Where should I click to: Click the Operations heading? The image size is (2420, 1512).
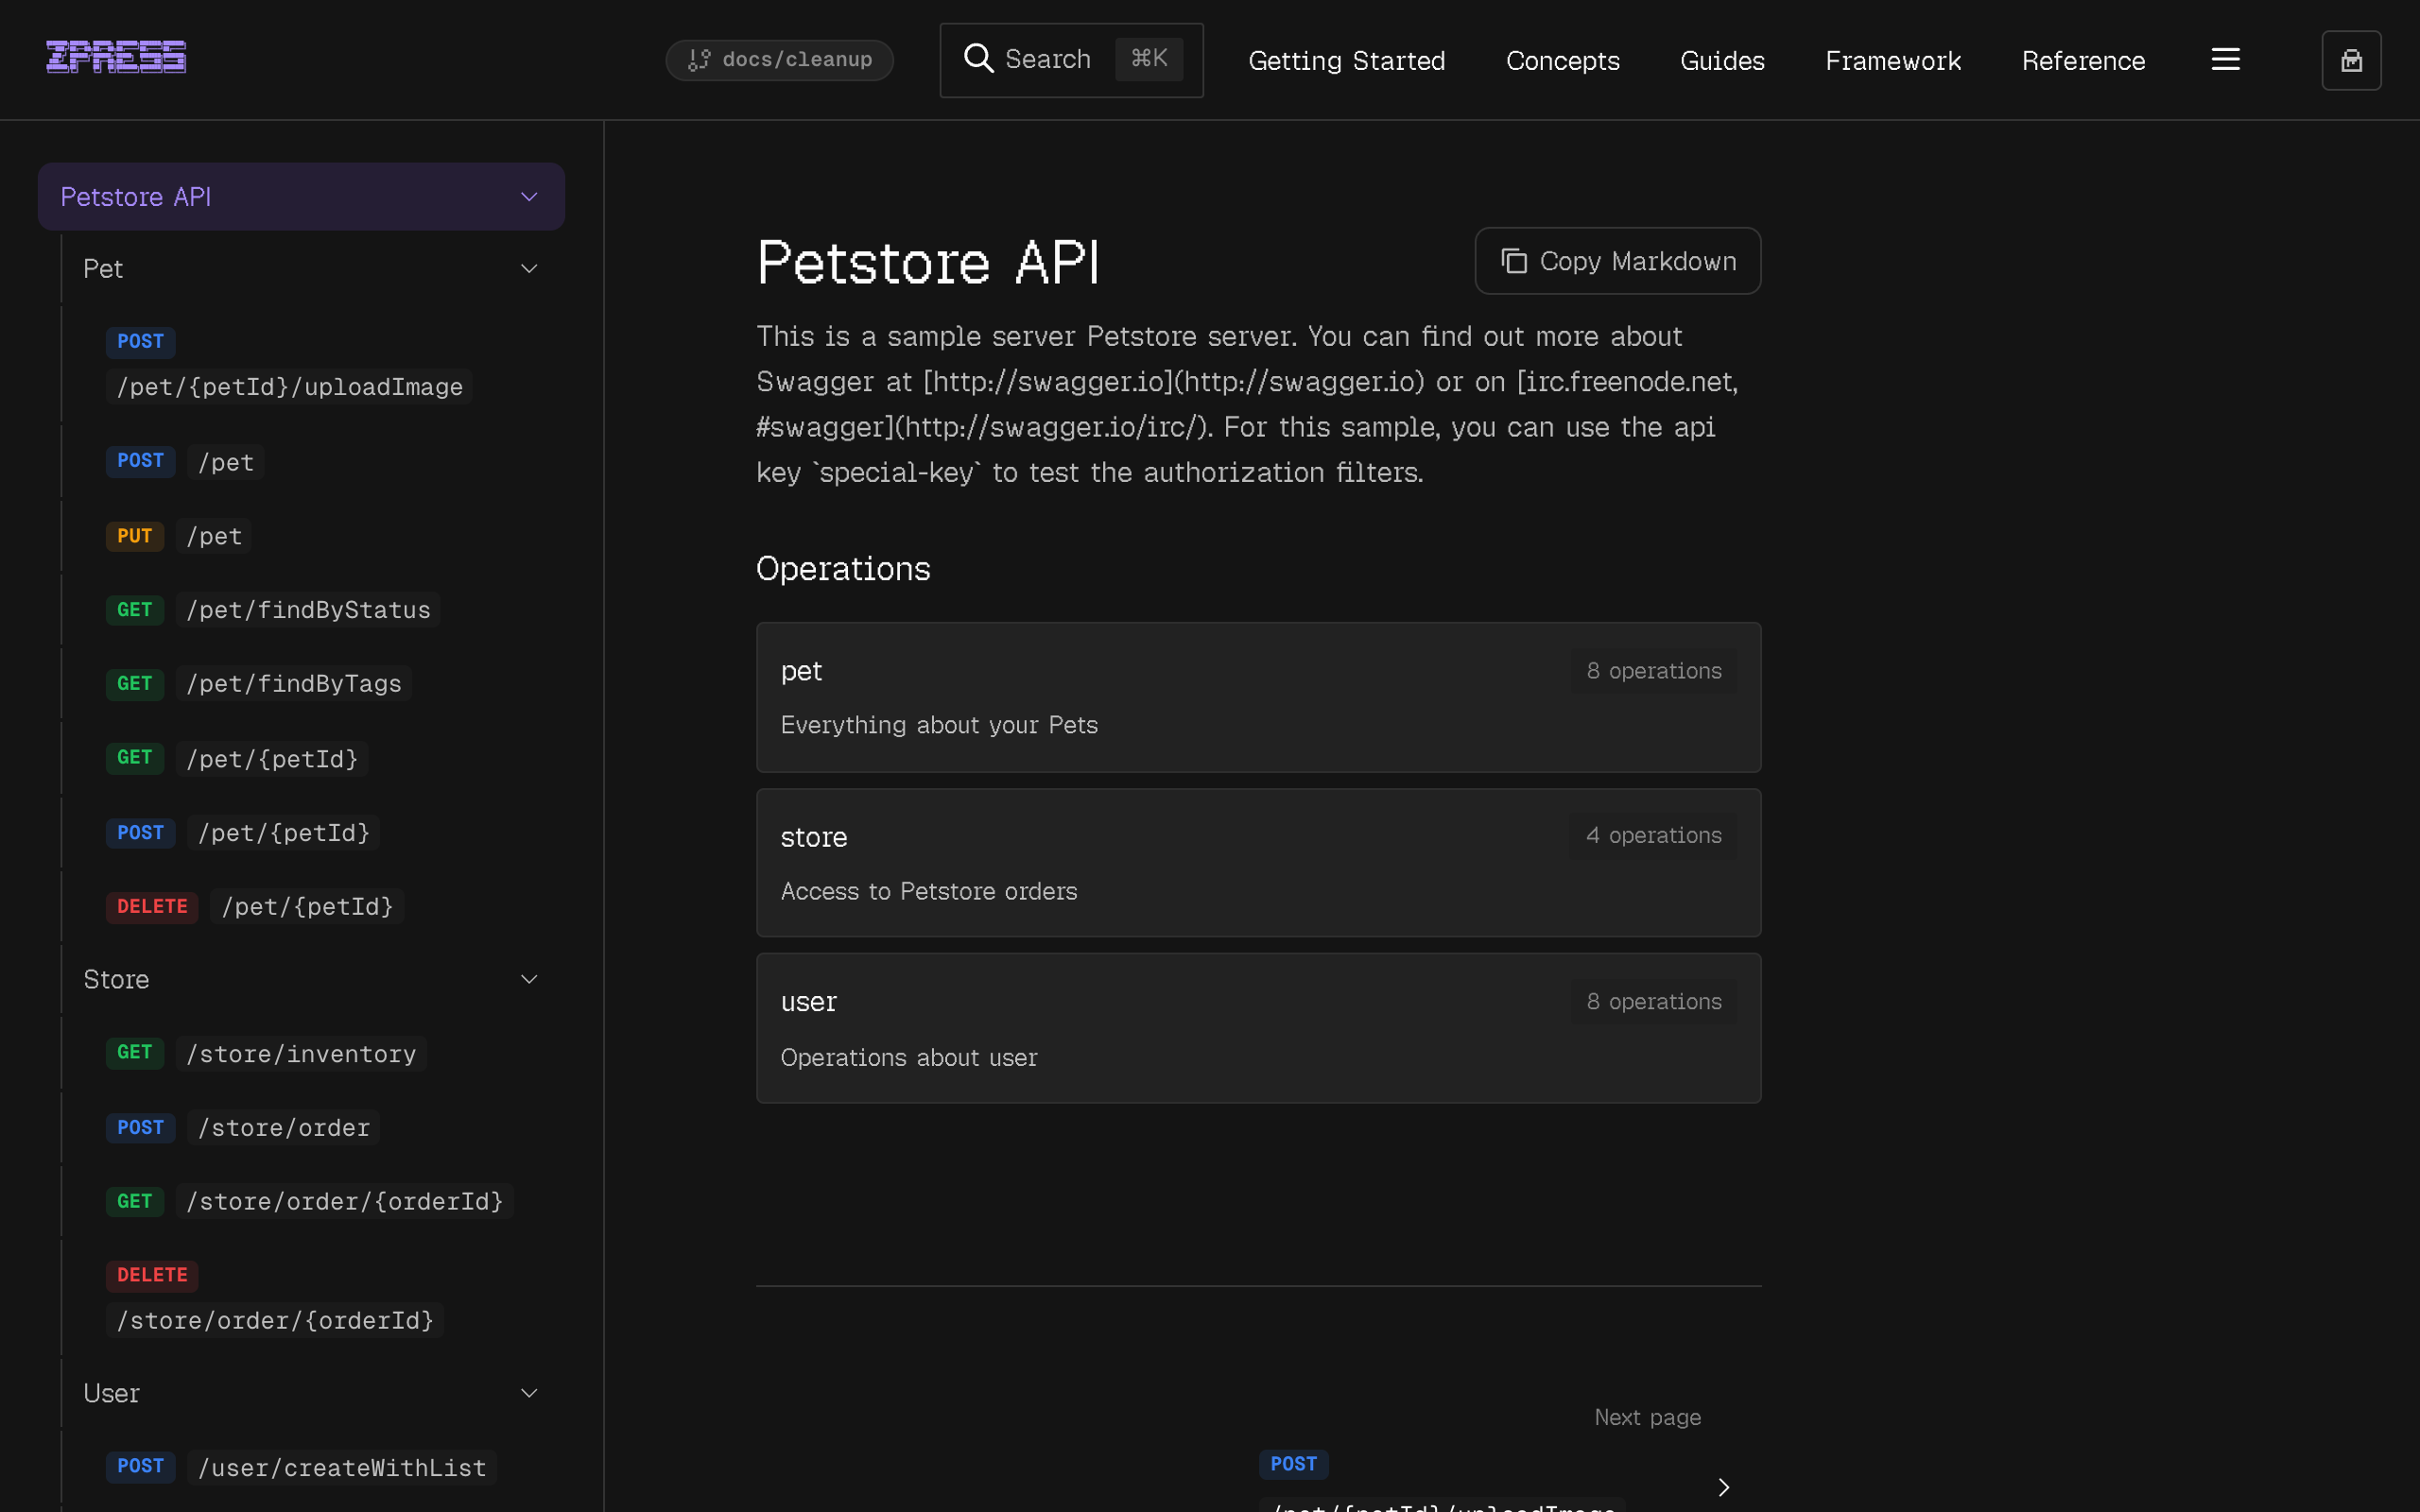(843, 568)
